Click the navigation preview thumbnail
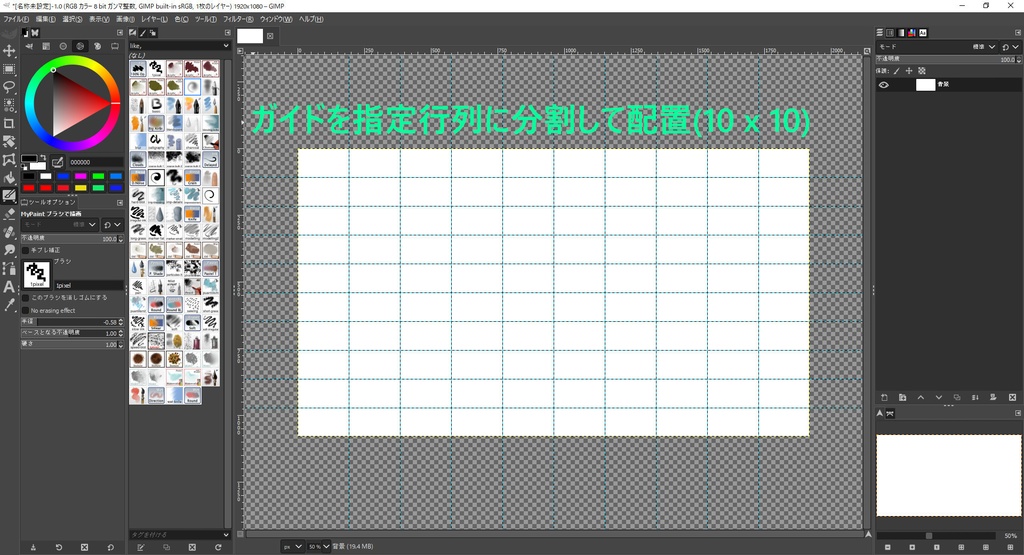 pos(948,475)
